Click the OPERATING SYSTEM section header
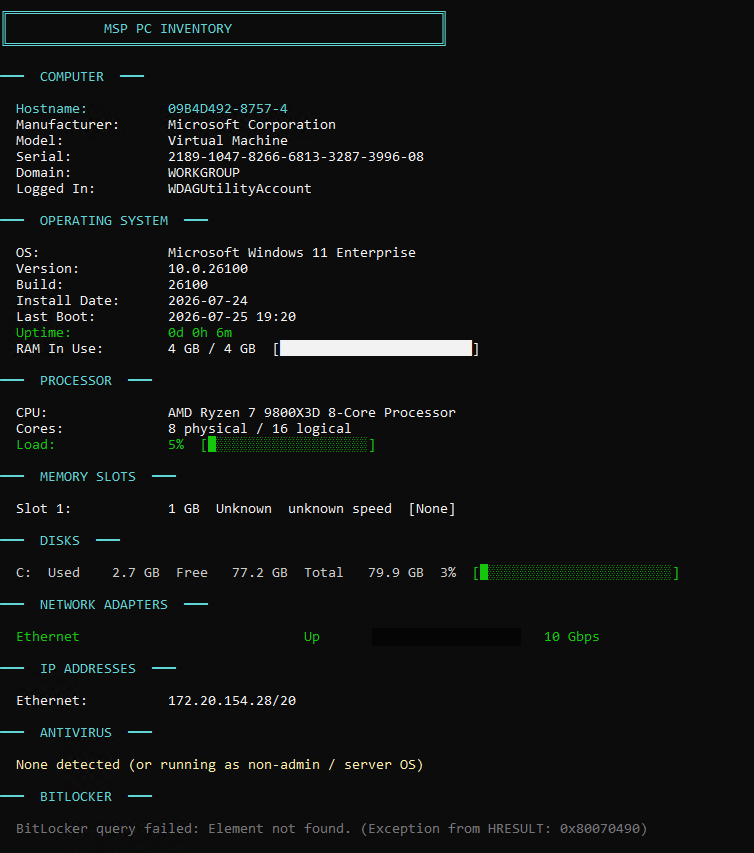This screenshot has height=853, width=754. click(103, 221)
